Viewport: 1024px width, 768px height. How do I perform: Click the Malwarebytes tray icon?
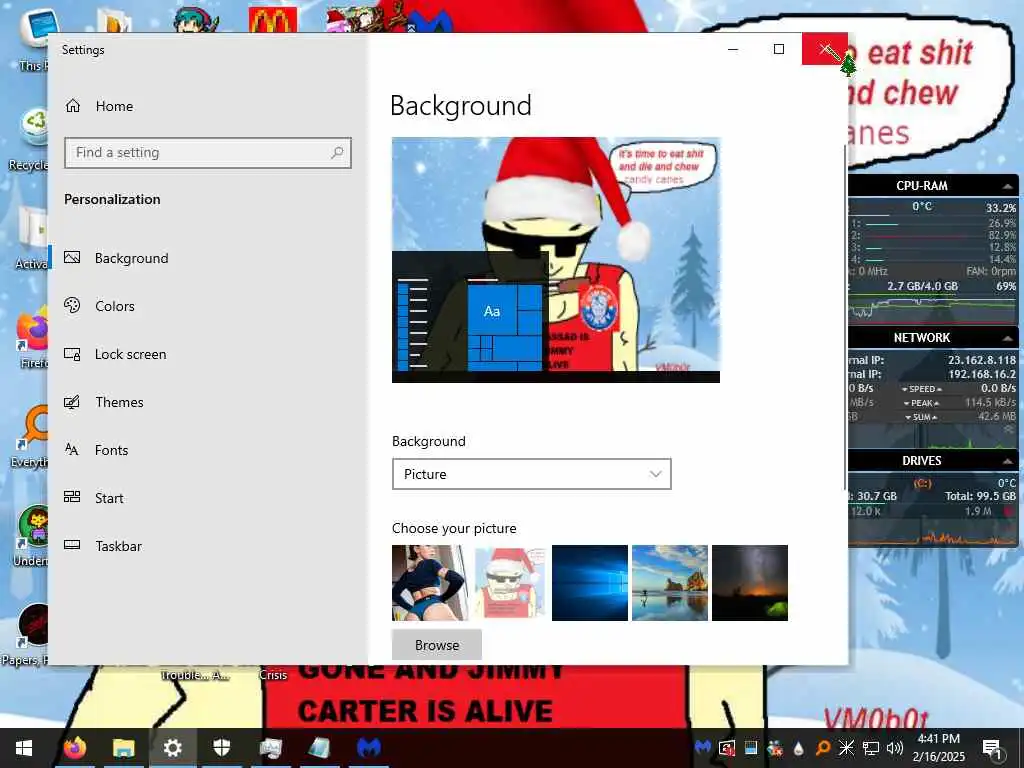pyautogui.click(x=703, y=748)
